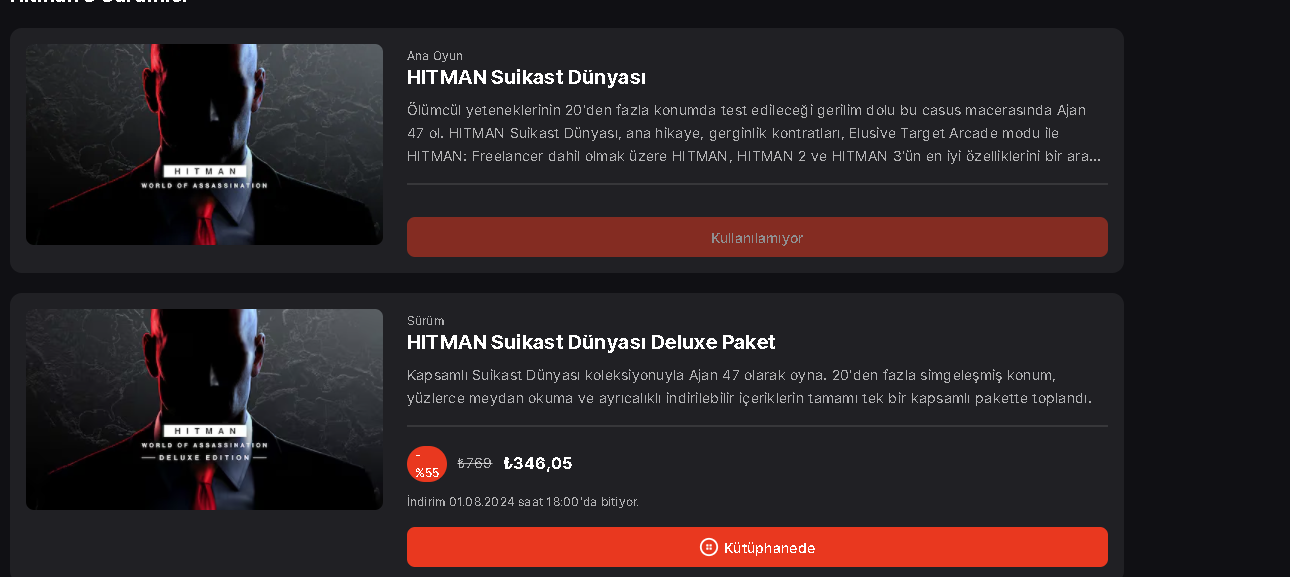The width and height of the screenshot is (1290, 577).
Task: Click the red tie on the Deluxe Paket cover
Action: click(205, 489)
